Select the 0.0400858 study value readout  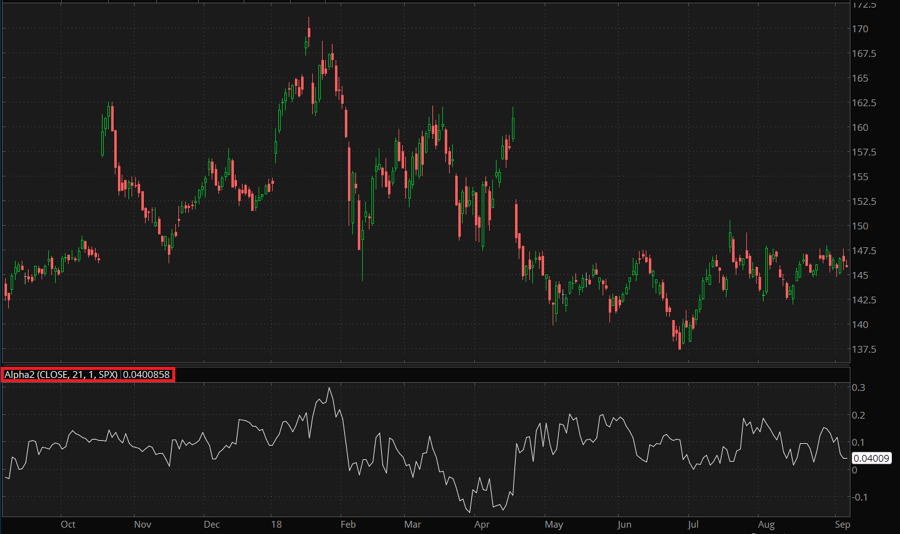(147, 374)
